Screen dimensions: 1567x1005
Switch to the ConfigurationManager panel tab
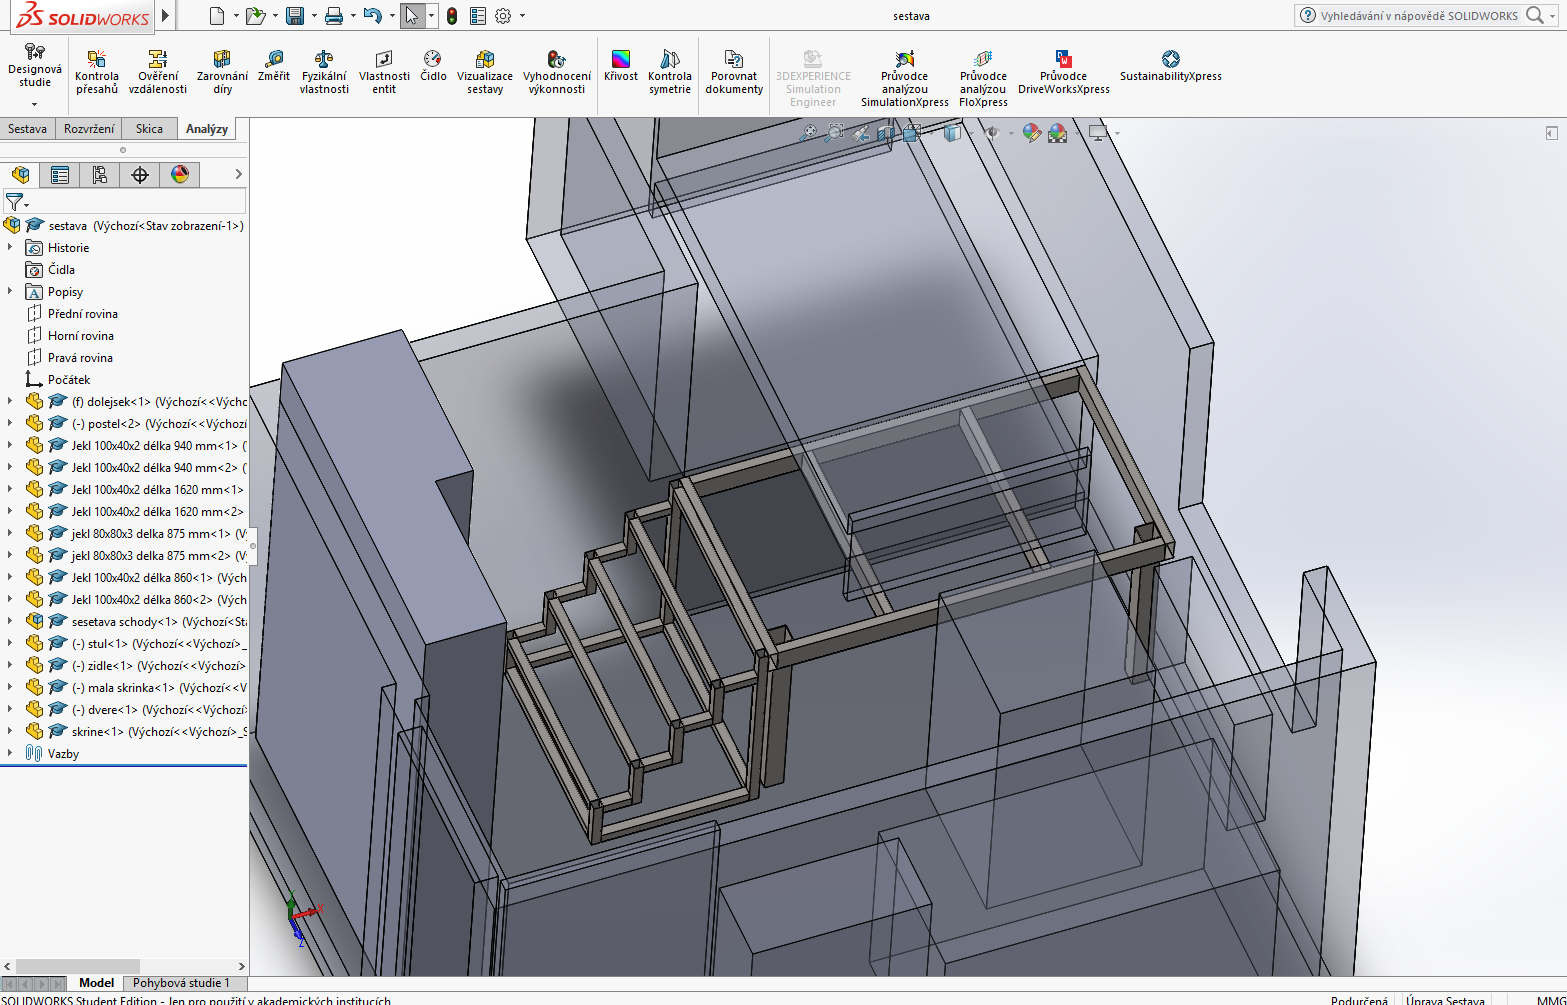coord(100,175)
